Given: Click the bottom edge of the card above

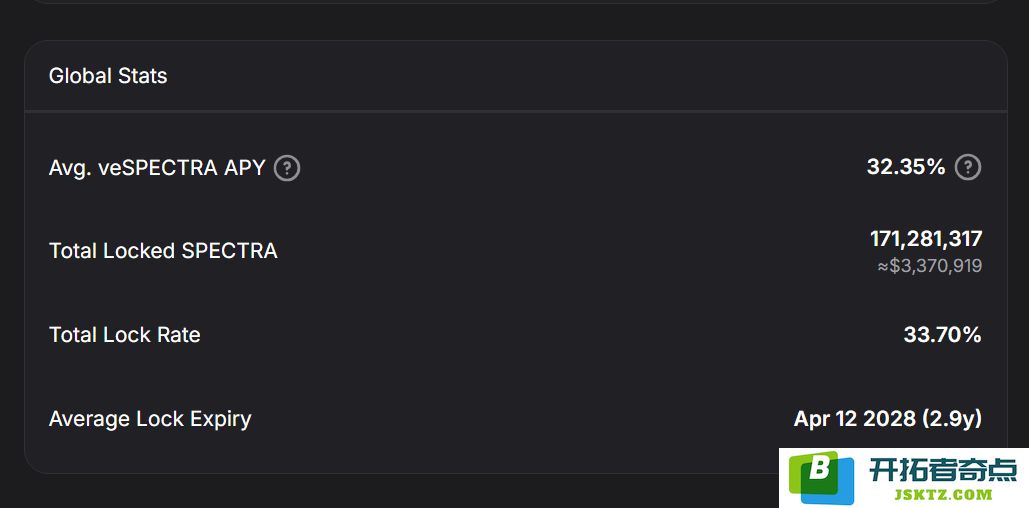Looking at the screenshot, I should coord(514,3).
